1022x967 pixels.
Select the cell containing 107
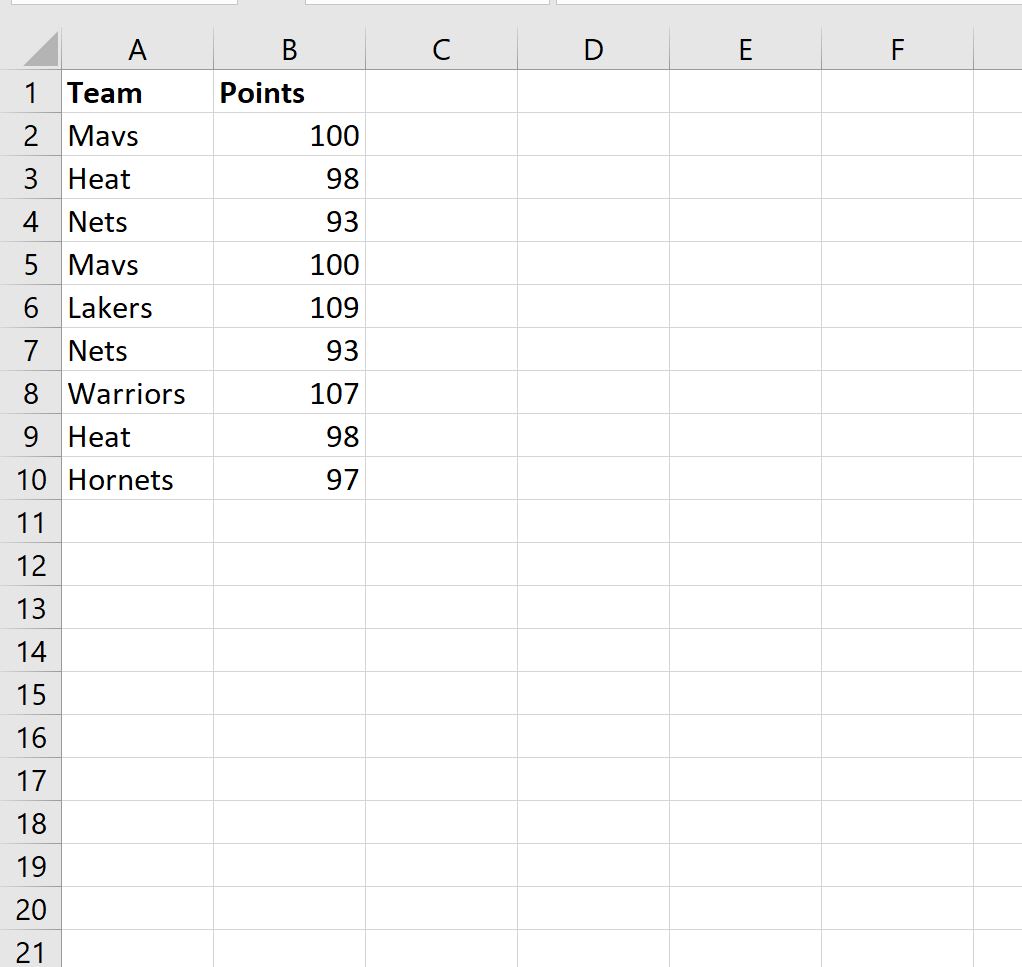(289, 394)
